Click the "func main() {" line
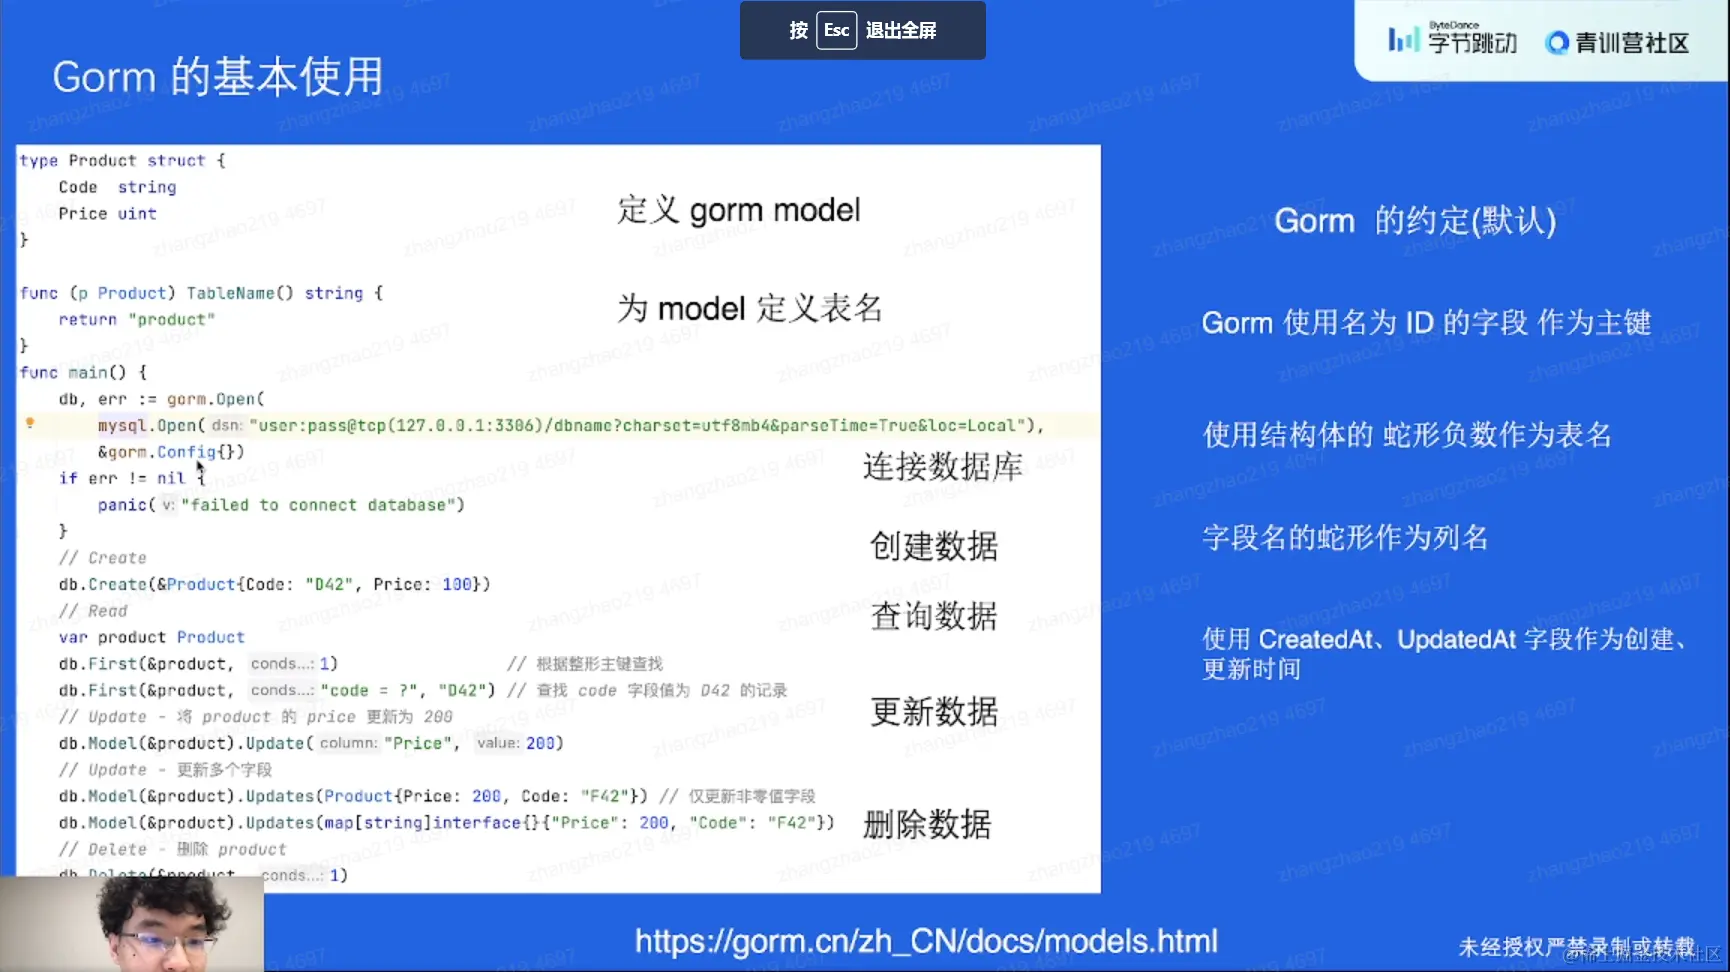The image size is (1730, 972). tap(83, 373)
